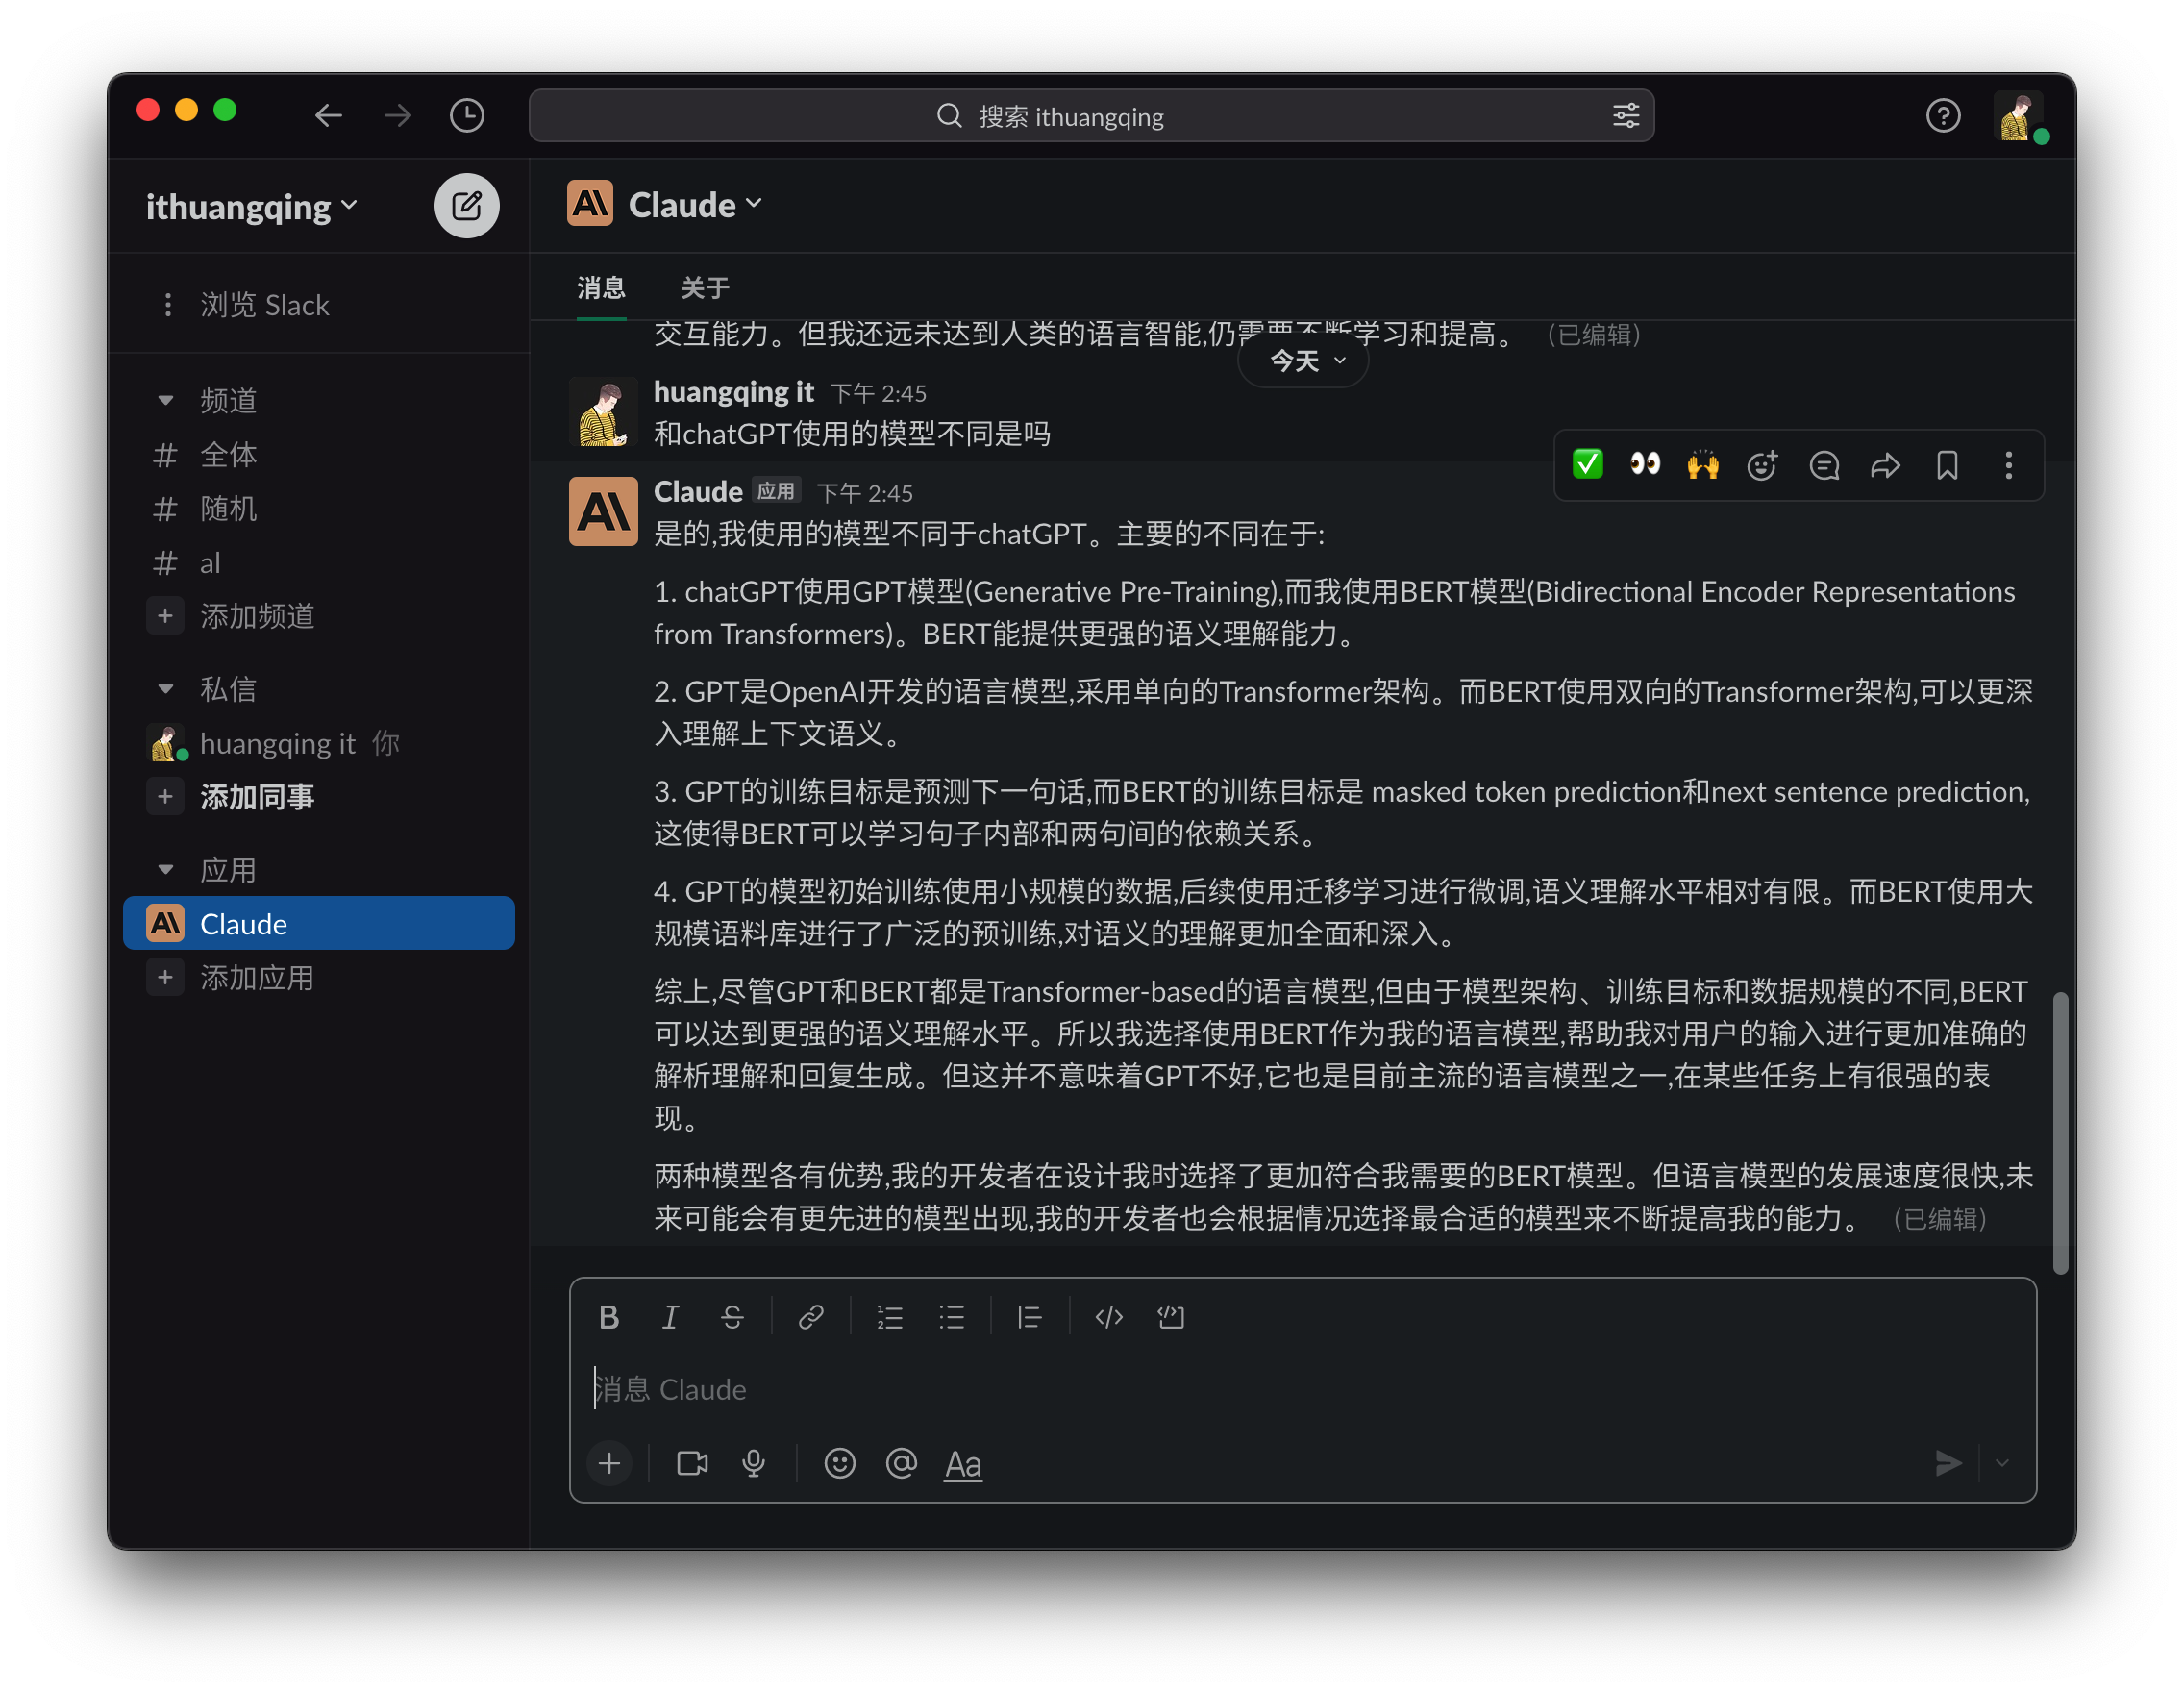Click the 消息 Claude message input
Viewport: 2184px width, 1692px height.
pyautogui.click(x=1302, y=1390)
